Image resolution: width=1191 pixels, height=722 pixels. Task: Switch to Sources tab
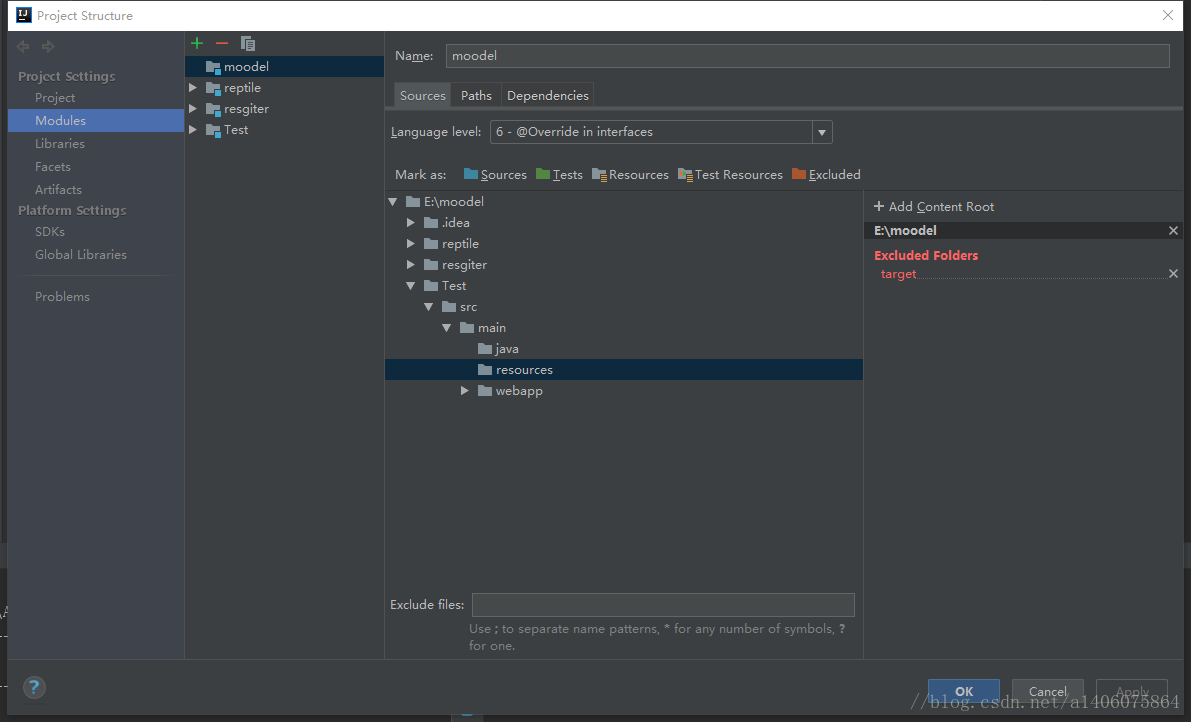tap(422, 96)
